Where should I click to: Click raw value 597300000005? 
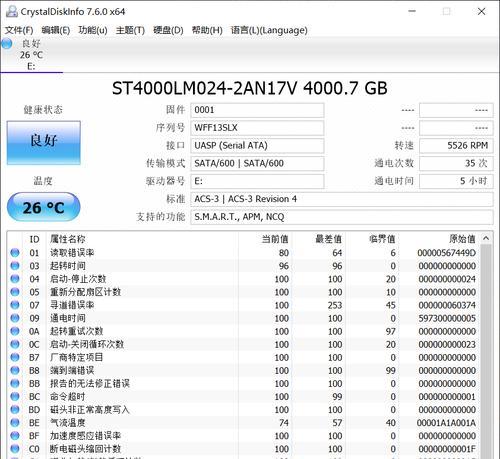447,318
